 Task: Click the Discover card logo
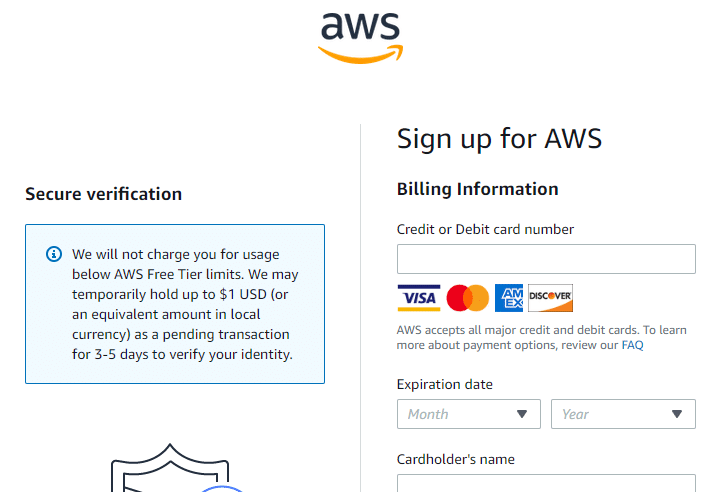coord(550,298)
